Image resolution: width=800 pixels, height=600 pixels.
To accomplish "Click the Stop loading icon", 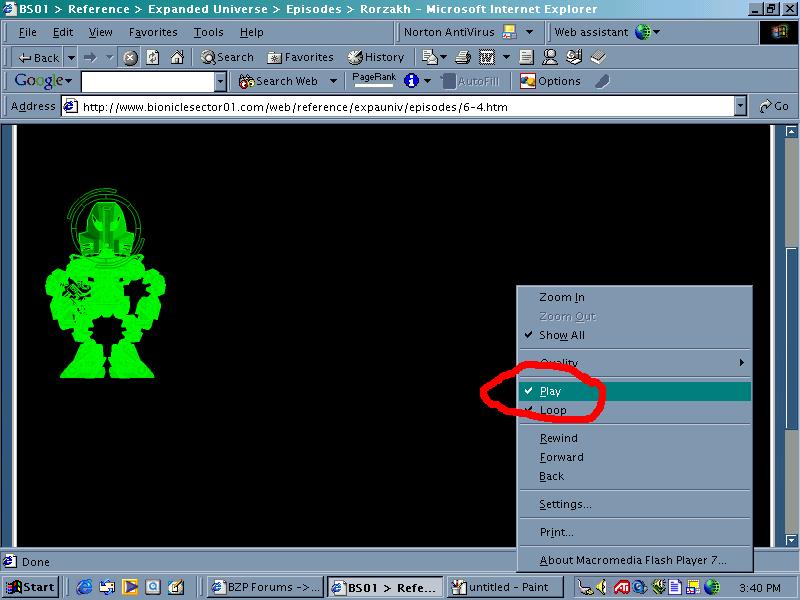I will tap(130, 58).
